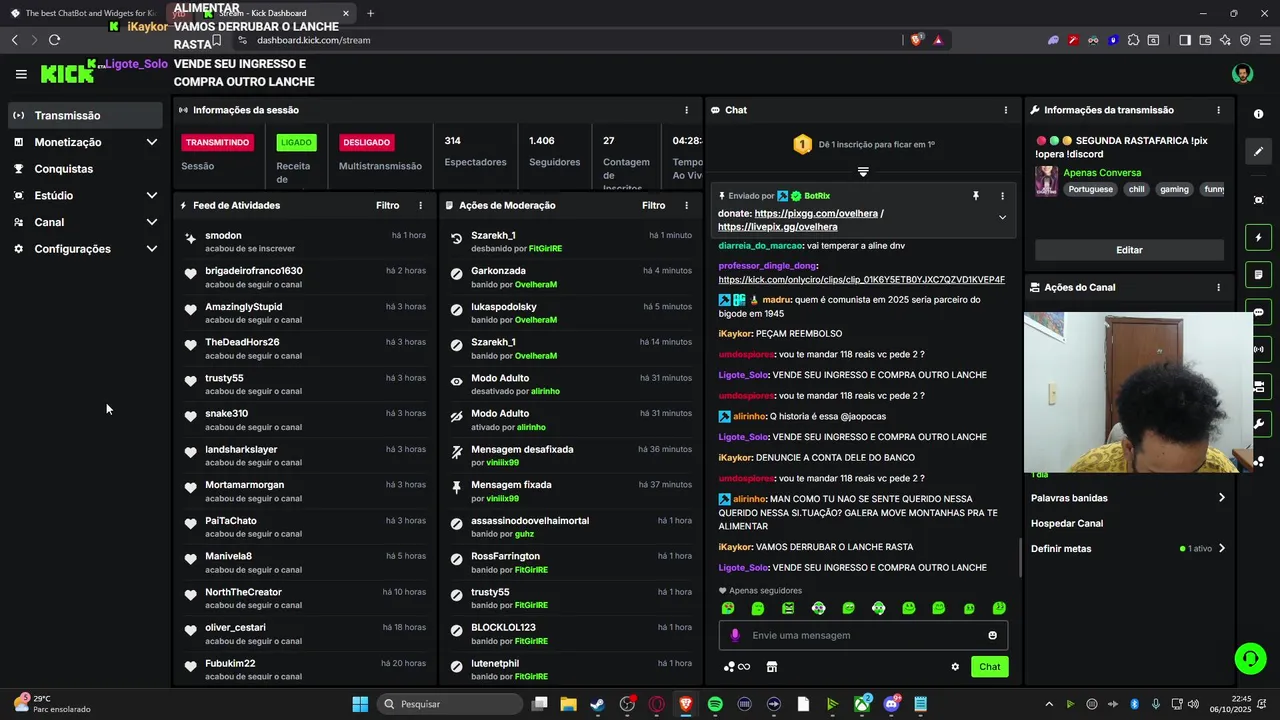Viewport: 1280px width, 720px height.
Task: Open Definir metas arrow
Action: [1221, 548]
